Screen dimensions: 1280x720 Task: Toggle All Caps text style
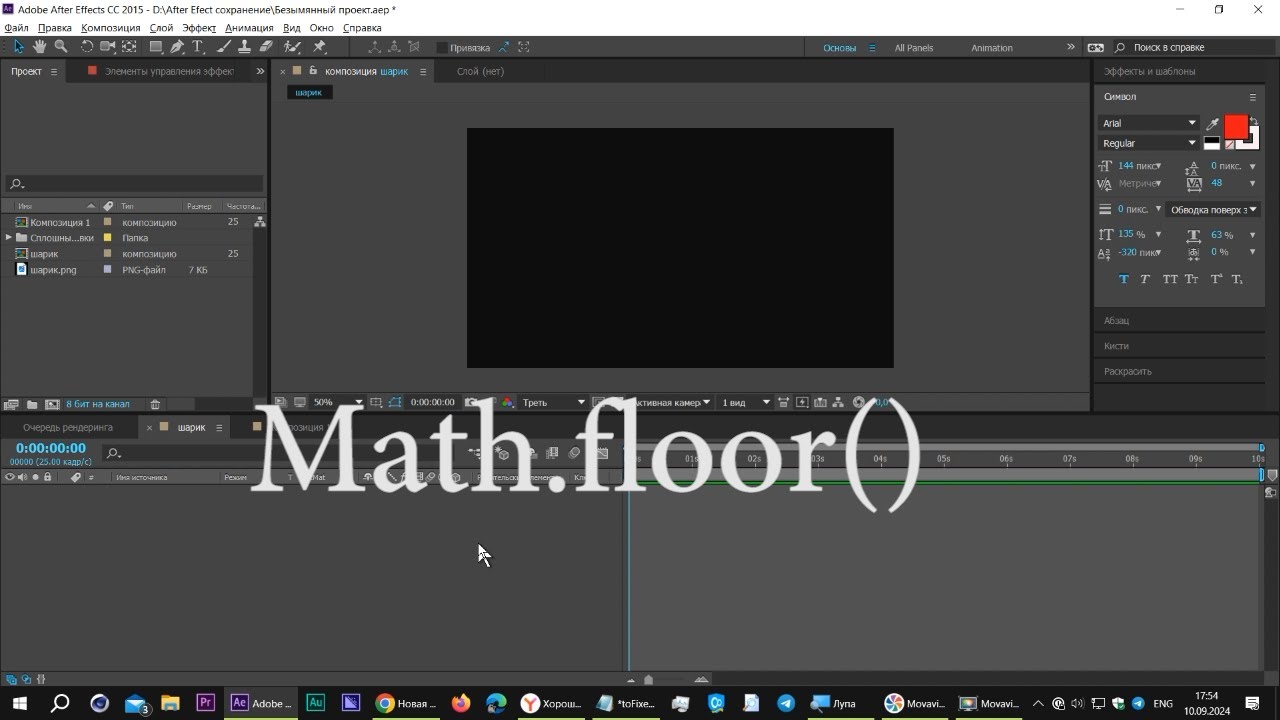(1170, 279)
